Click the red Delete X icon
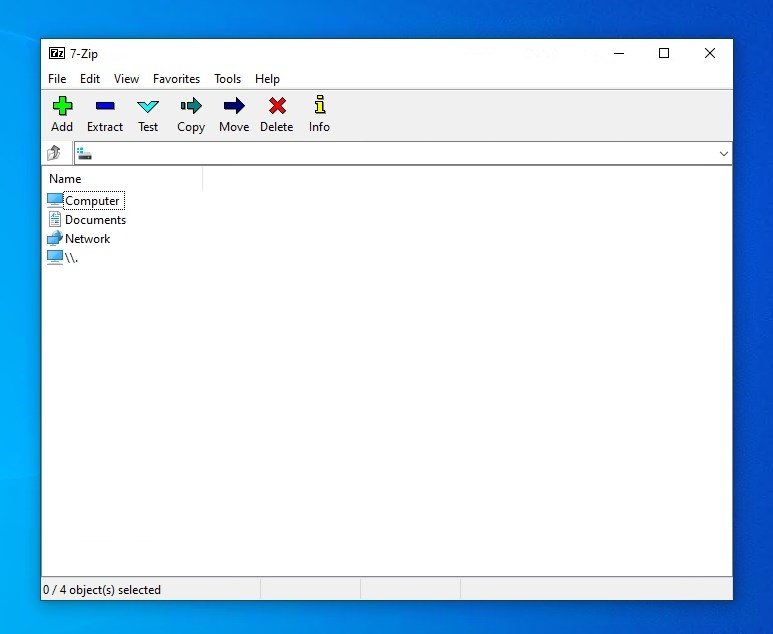Image resolution: width=773 pixels, height=634 pixels. coord(277,106)
